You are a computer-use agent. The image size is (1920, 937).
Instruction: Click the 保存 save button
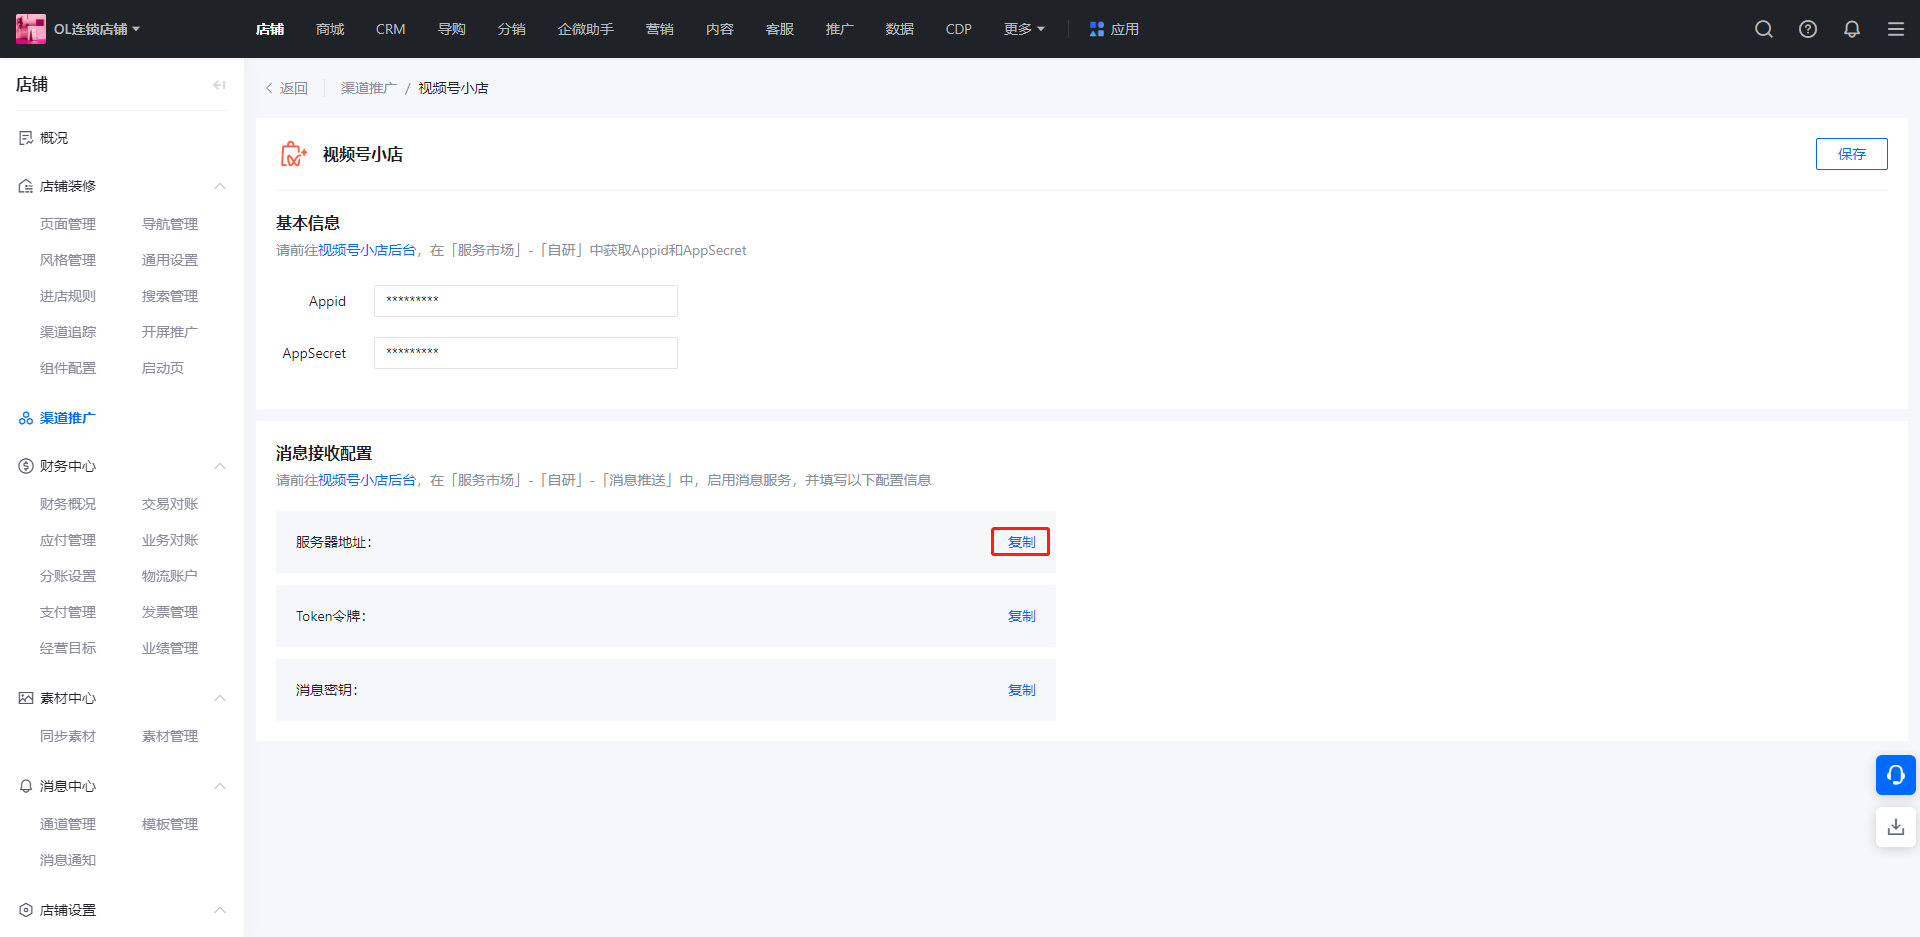1851,154
